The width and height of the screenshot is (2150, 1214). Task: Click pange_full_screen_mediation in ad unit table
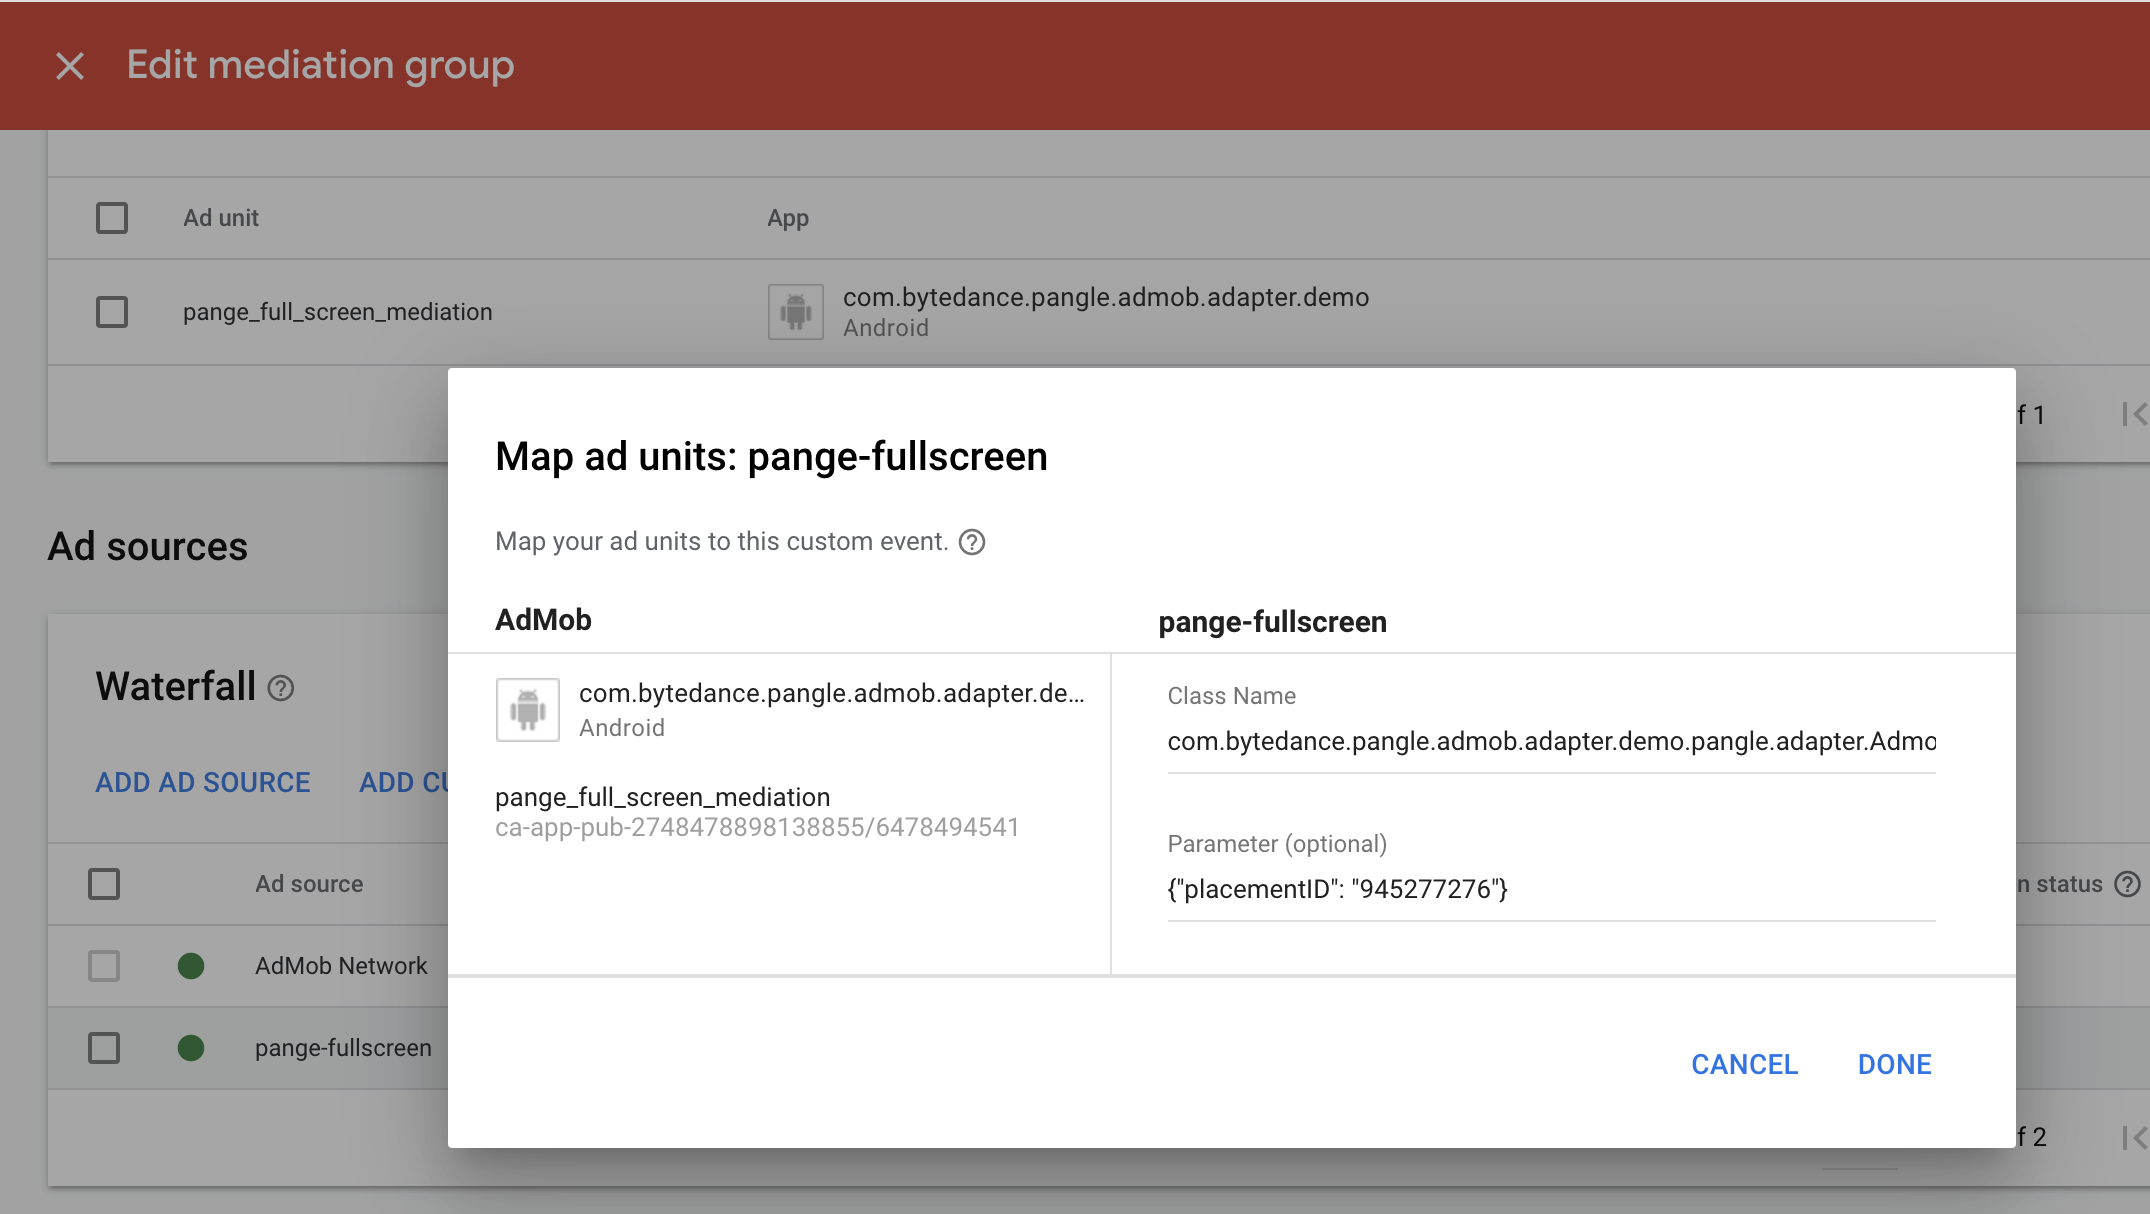[x=338, y=312]
